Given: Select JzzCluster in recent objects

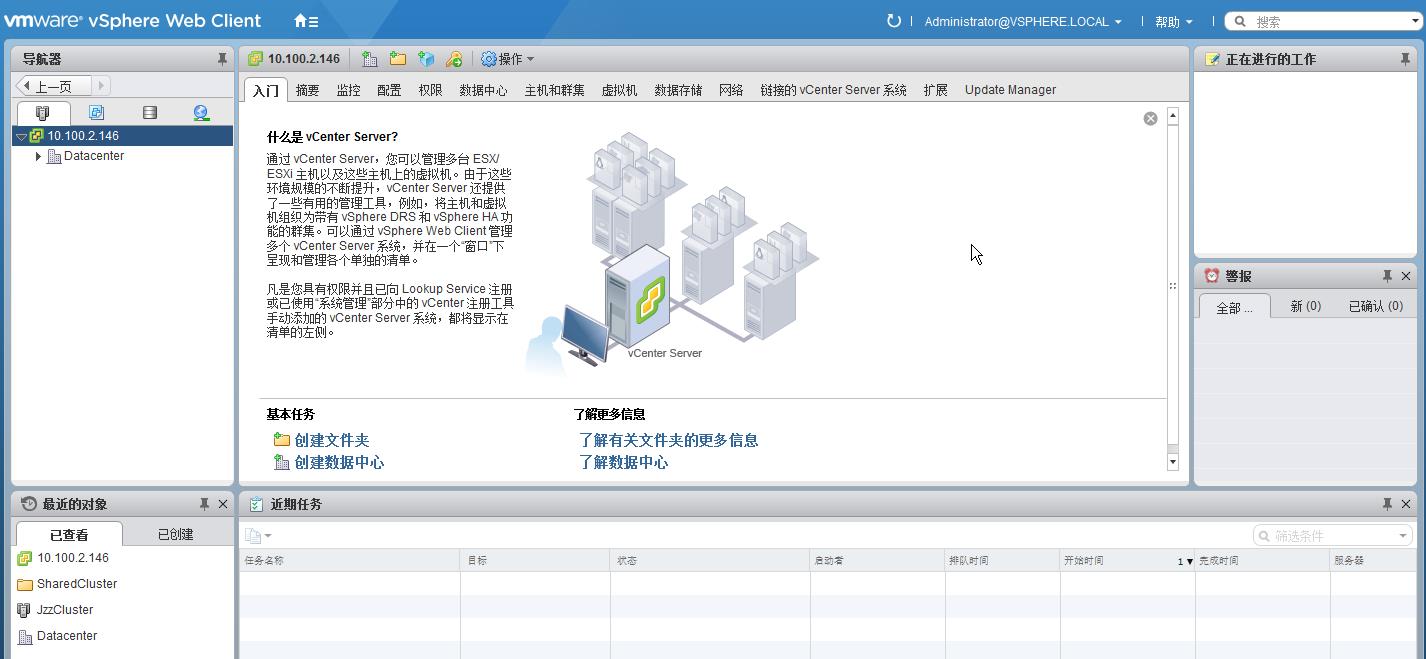Looking at the screenshot, I should (65, 610).
